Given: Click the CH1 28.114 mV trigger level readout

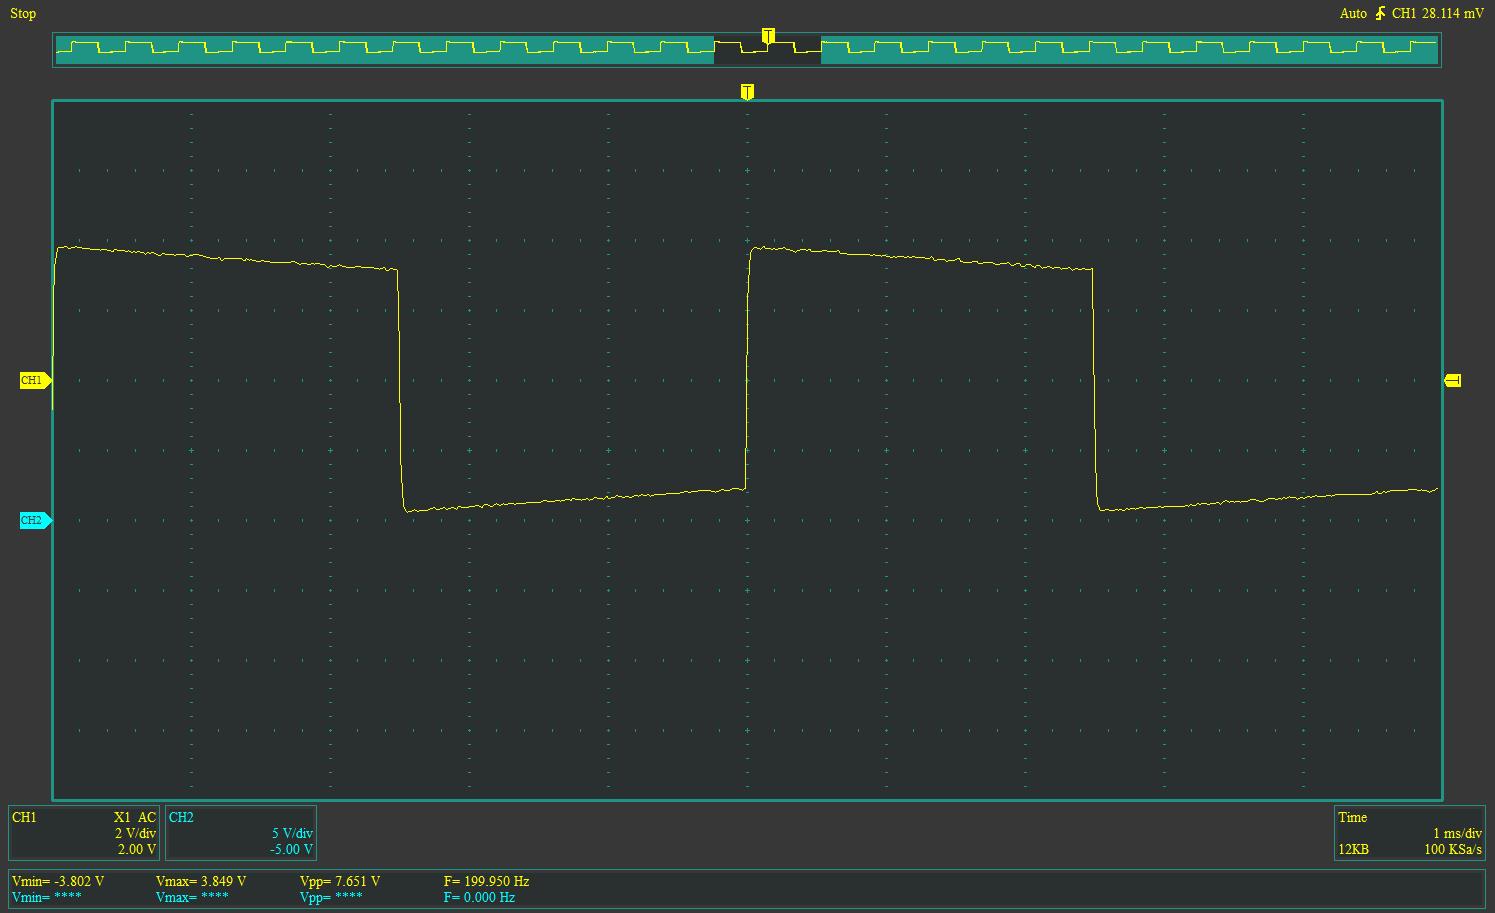Looking at the screenshot, I should pos(1438,13).
